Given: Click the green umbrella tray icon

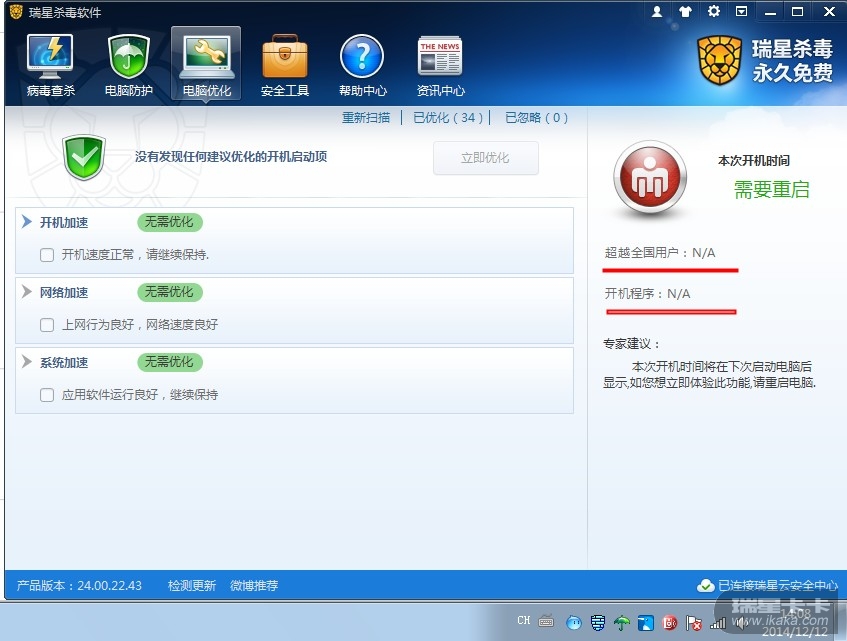Looking at the screenshot, I should (x=622, y=623).
